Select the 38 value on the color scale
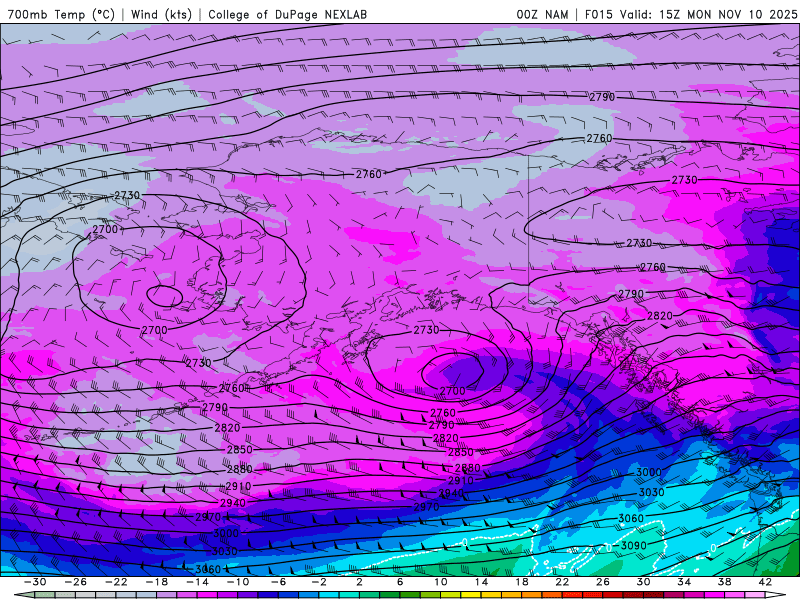The image size is (800, 600). point(724,582)
